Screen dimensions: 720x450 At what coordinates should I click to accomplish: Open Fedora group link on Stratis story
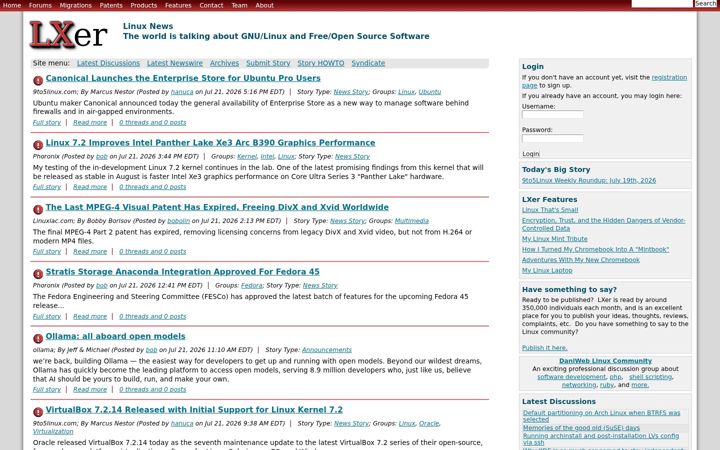252,286
